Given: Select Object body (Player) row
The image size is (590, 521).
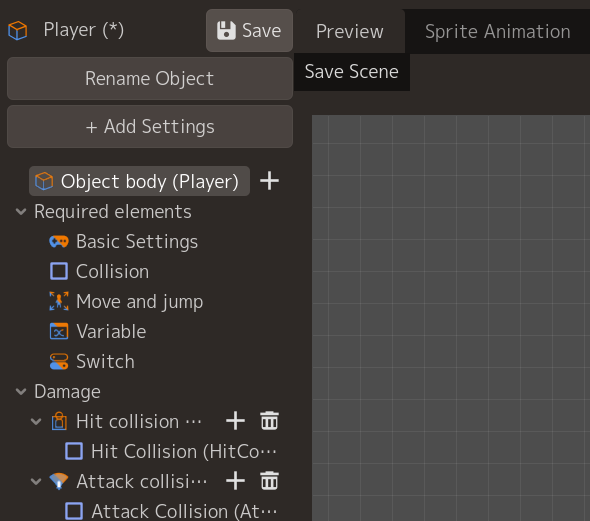Looking at the screenshot, I should (x=139, y=181).
